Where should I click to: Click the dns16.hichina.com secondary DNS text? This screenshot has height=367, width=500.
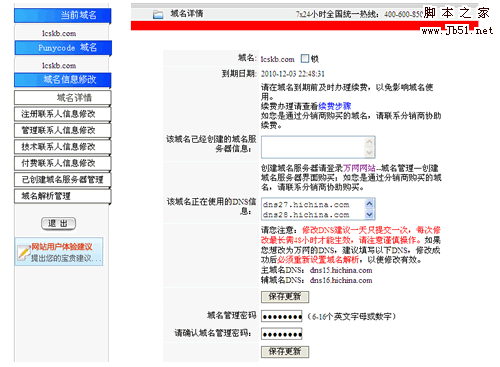[x=341, y=280]
